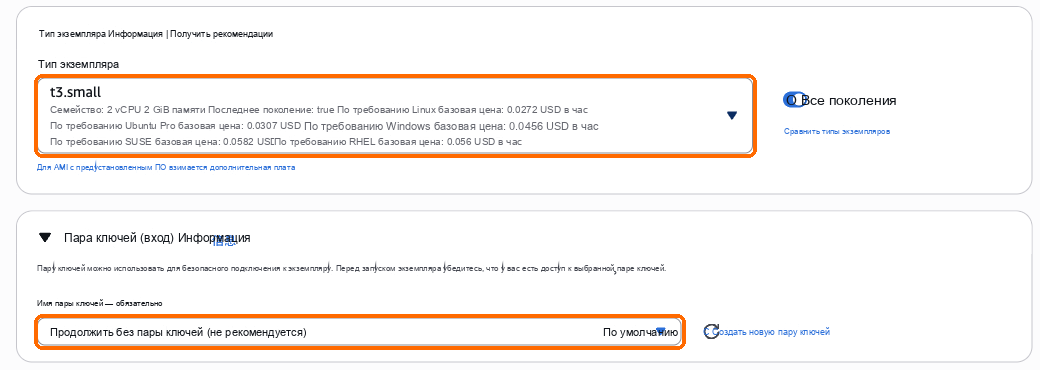Screen dimensions: 1040x370
Task: Open the key pair name dropdown
Action: coord(359,332)
